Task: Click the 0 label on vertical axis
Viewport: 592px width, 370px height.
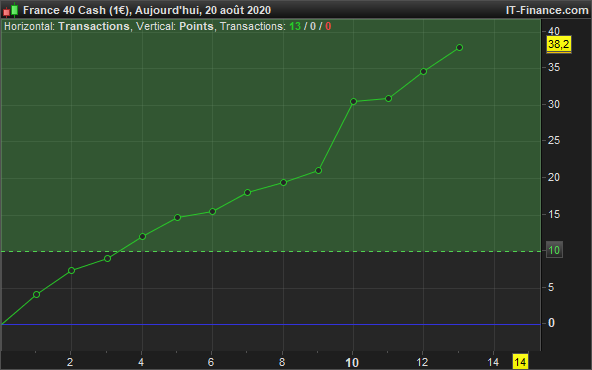Action: (551, 323)
